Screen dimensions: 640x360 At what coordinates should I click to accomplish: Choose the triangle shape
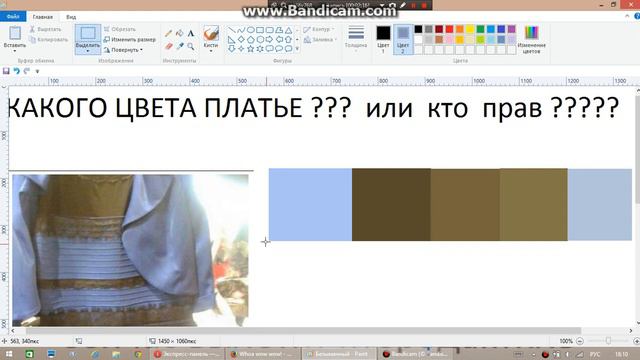tap(289, 30)
